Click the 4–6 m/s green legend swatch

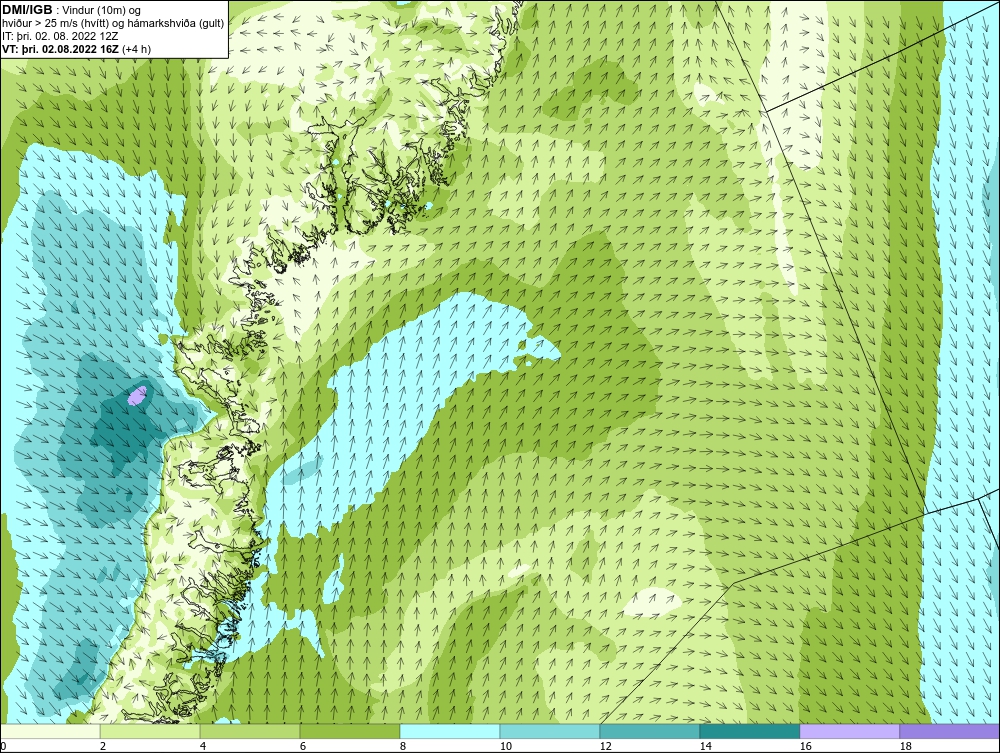250,731
